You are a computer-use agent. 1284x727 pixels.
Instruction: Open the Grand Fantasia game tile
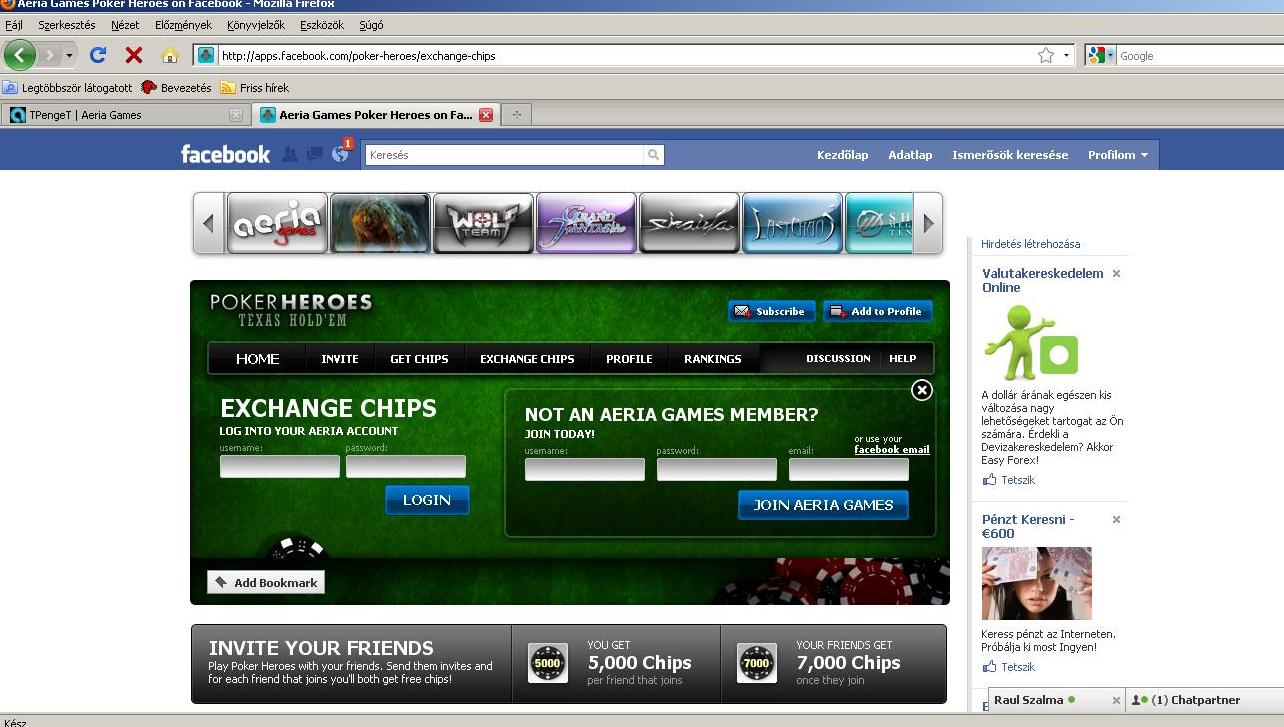pyautogui.click(x=586, y=223)
